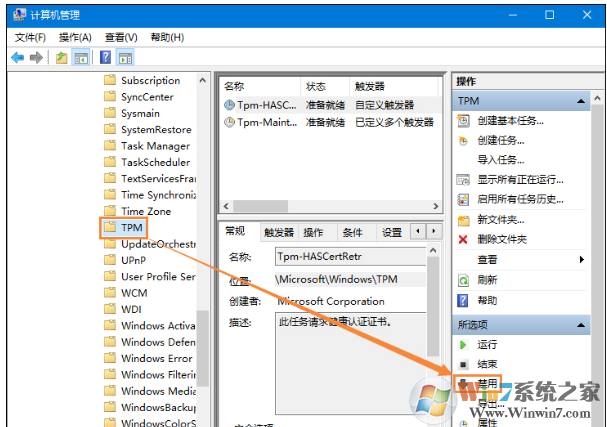Screen dimensions: 607x427
Task: Click the tabs scroll-left arrow
Action: coord(418,231)
